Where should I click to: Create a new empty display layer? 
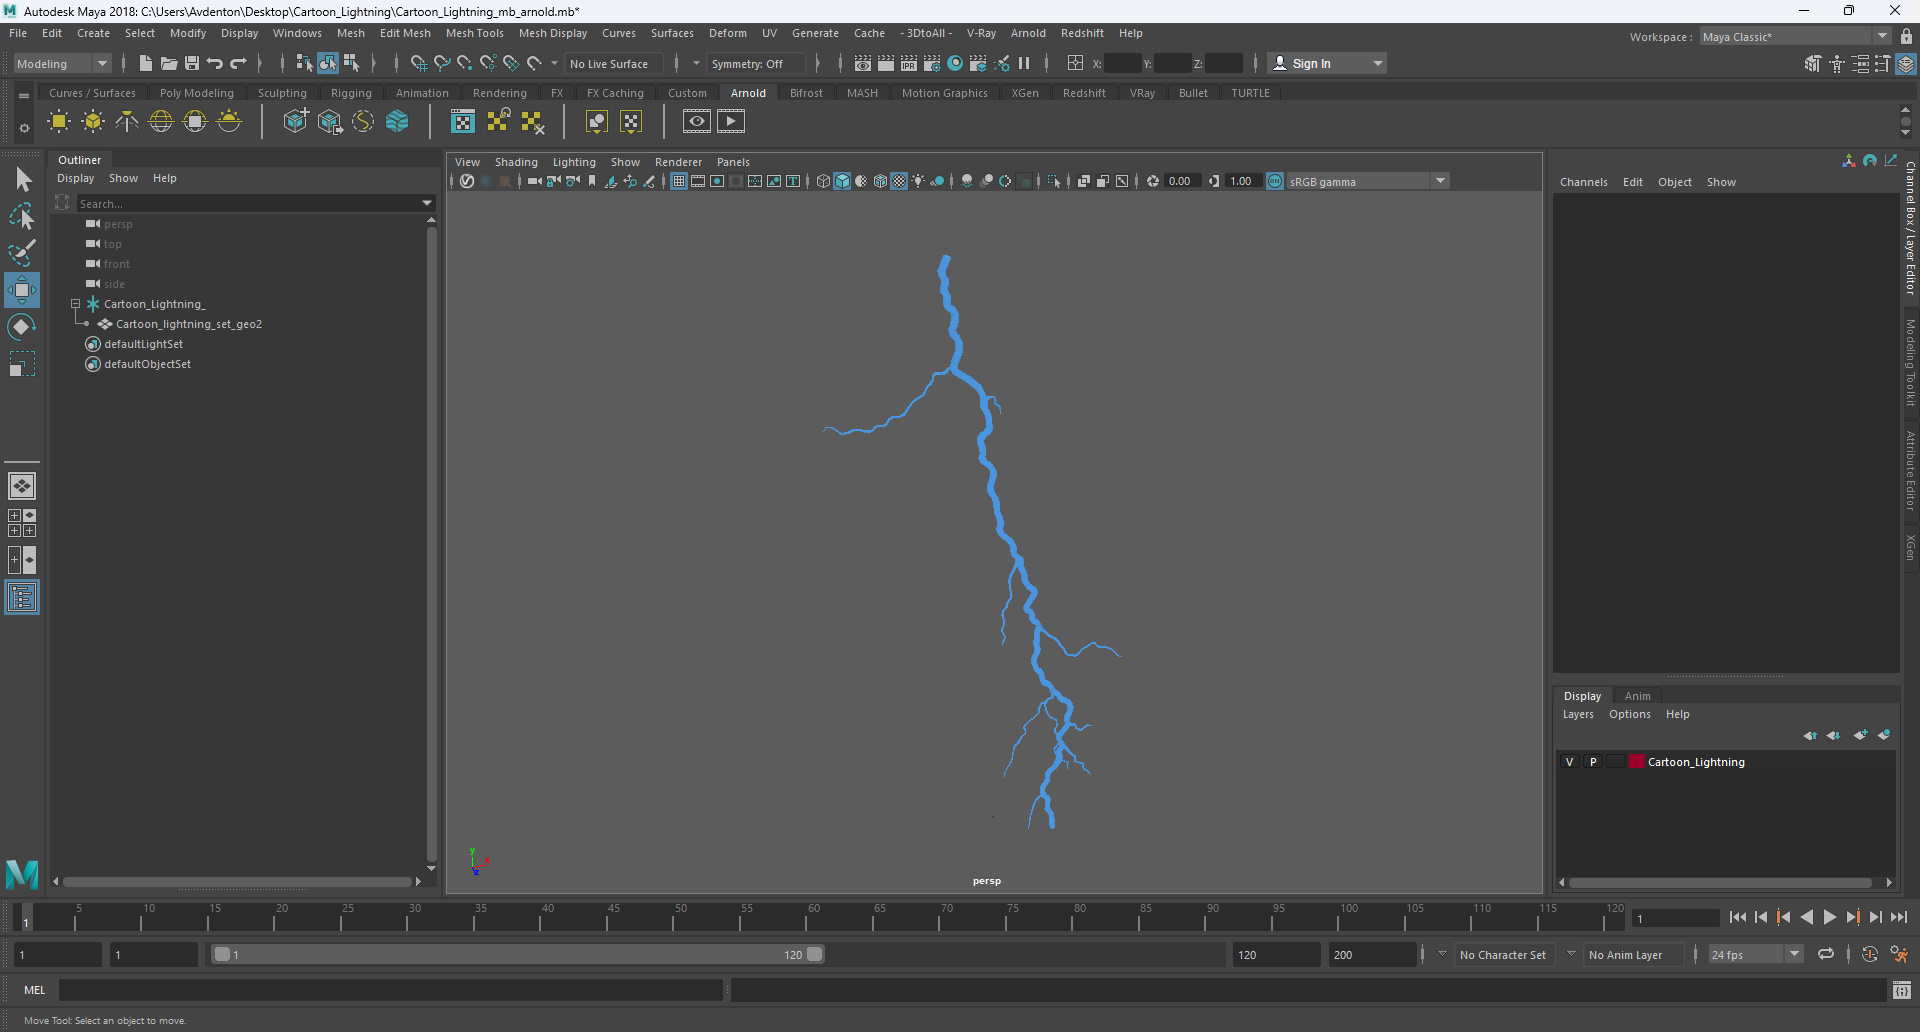coord(1860,735)
